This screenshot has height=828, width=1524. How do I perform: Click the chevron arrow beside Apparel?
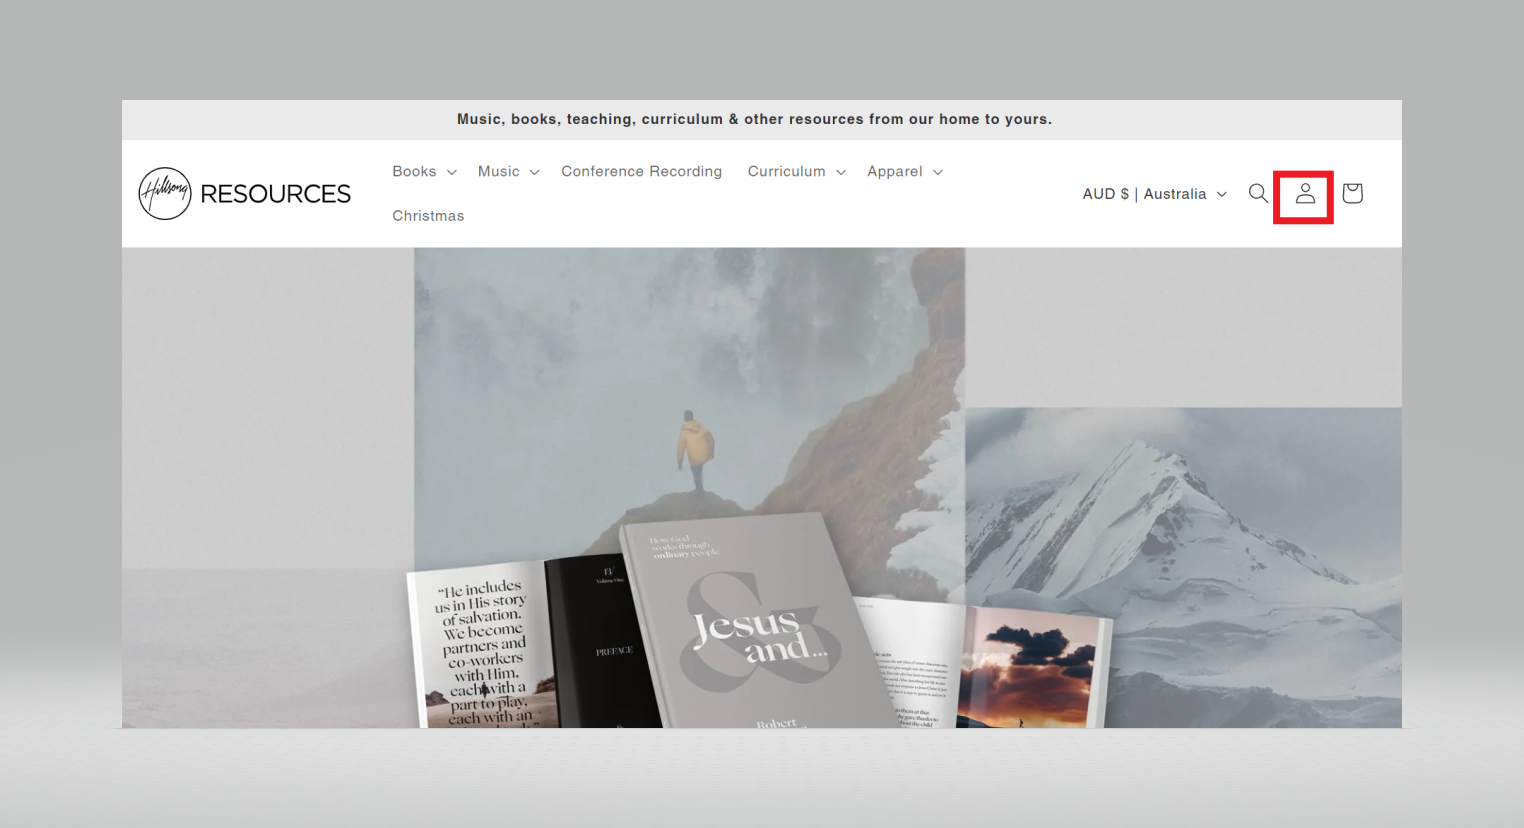click(x=938, y=172)
